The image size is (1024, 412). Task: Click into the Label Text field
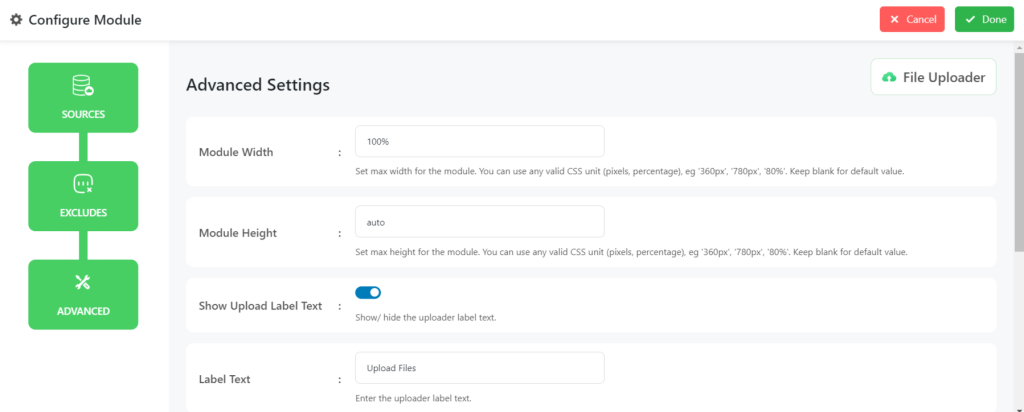pos(479,368)
